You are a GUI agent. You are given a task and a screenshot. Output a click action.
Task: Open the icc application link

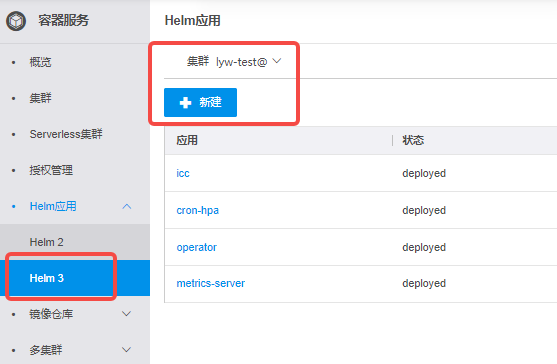coord(183,173)
